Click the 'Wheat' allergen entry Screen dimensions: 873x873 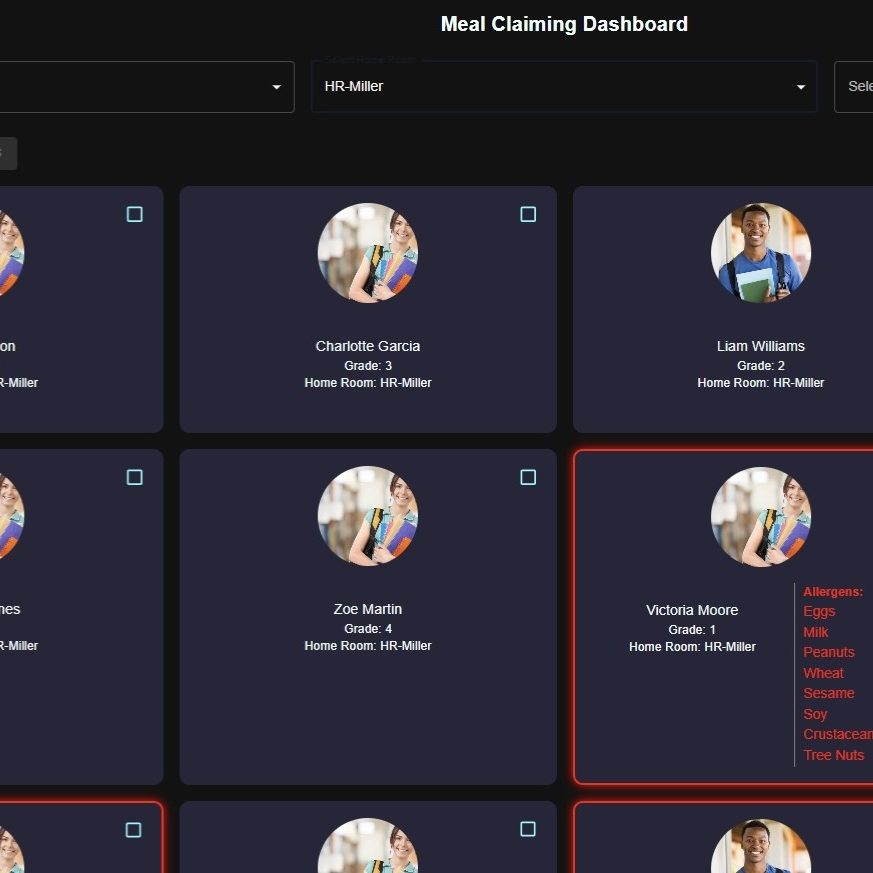click(823, 673)
